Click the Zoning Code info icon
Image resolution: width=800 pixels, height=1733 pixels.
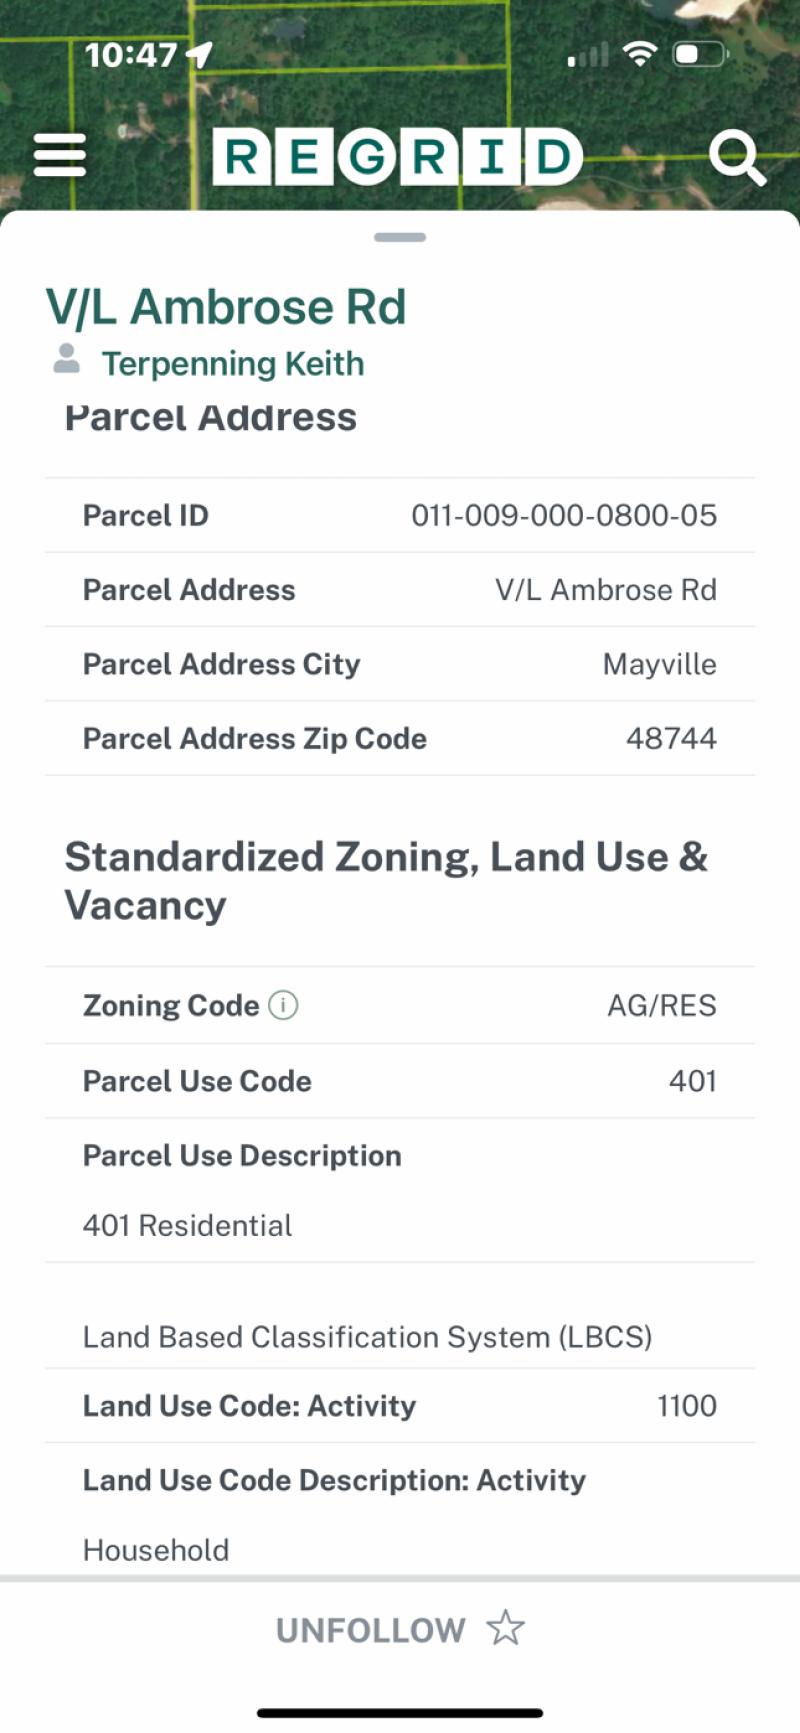283,1005
